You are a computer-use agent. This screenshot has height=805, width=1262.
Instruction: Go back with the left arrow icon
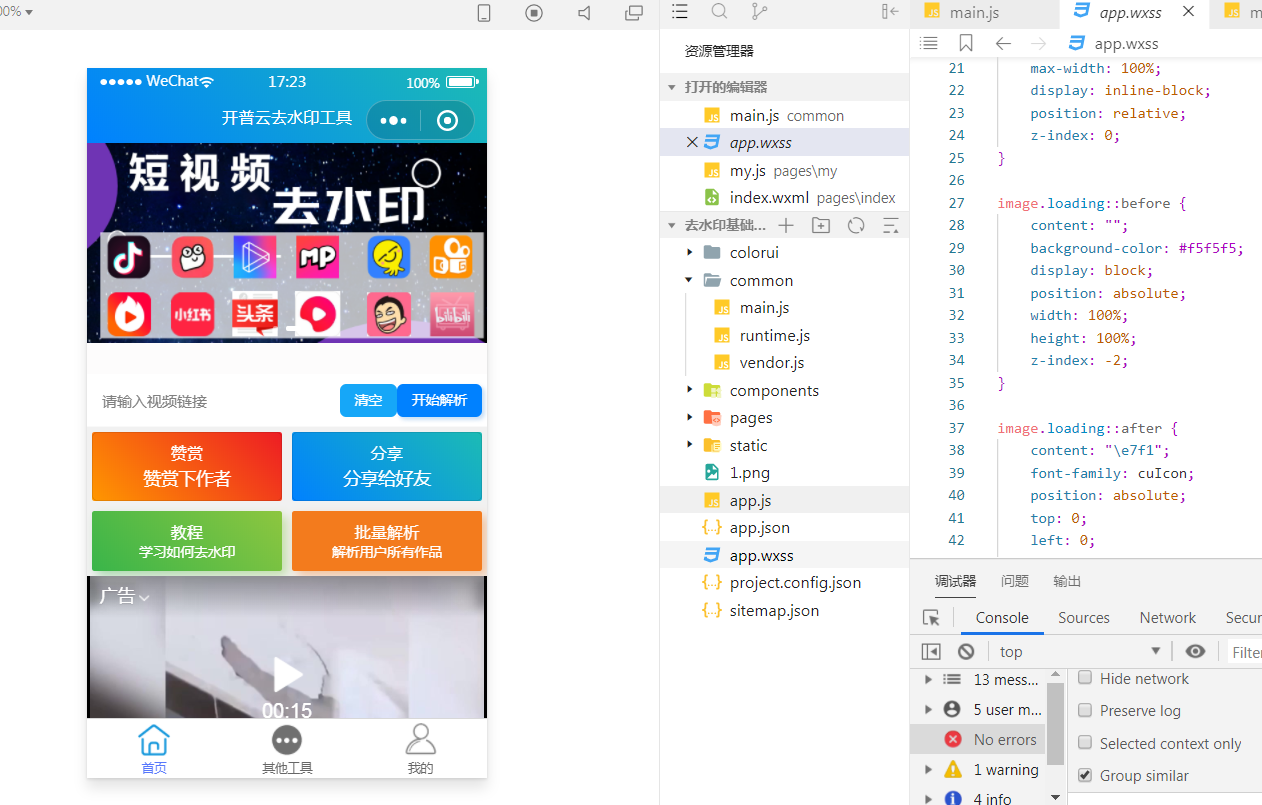1003,43
